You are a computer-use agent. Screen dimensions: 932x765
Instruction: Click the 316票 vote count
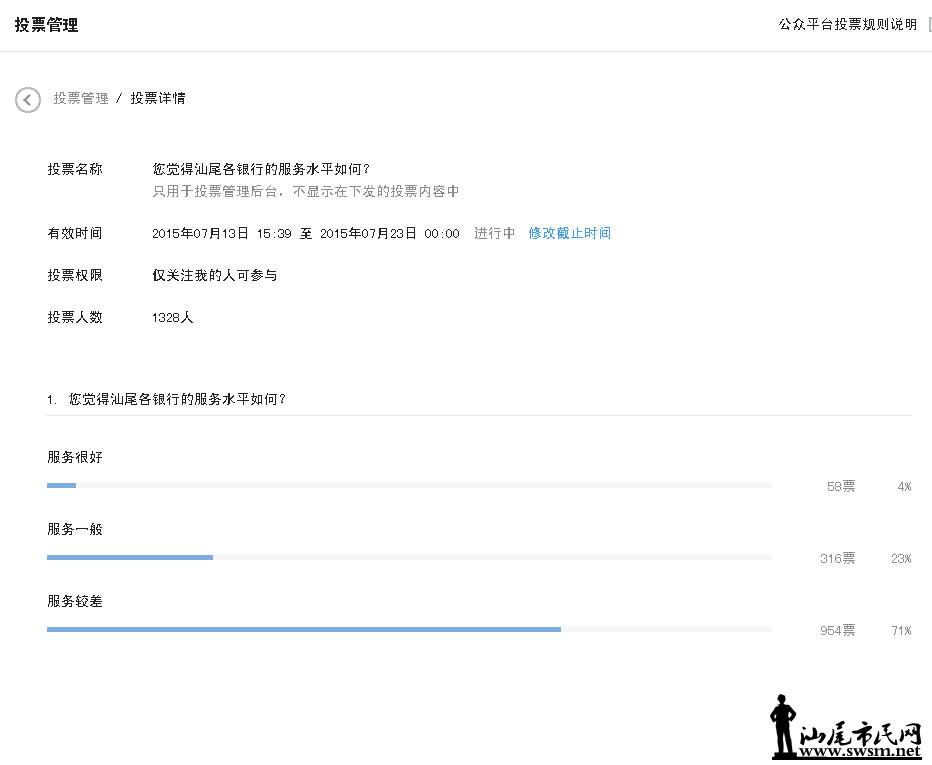click(x=836, y=558)
